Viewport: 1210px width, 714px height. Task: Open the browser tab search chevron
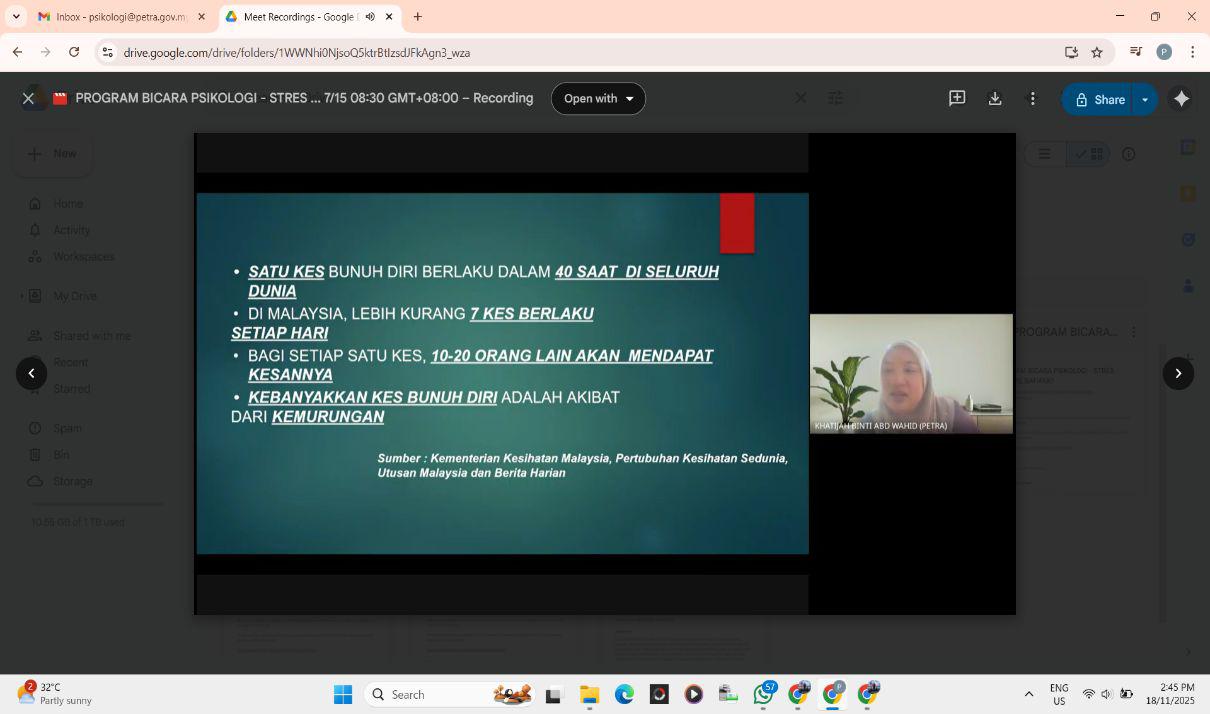coord(16,17)
